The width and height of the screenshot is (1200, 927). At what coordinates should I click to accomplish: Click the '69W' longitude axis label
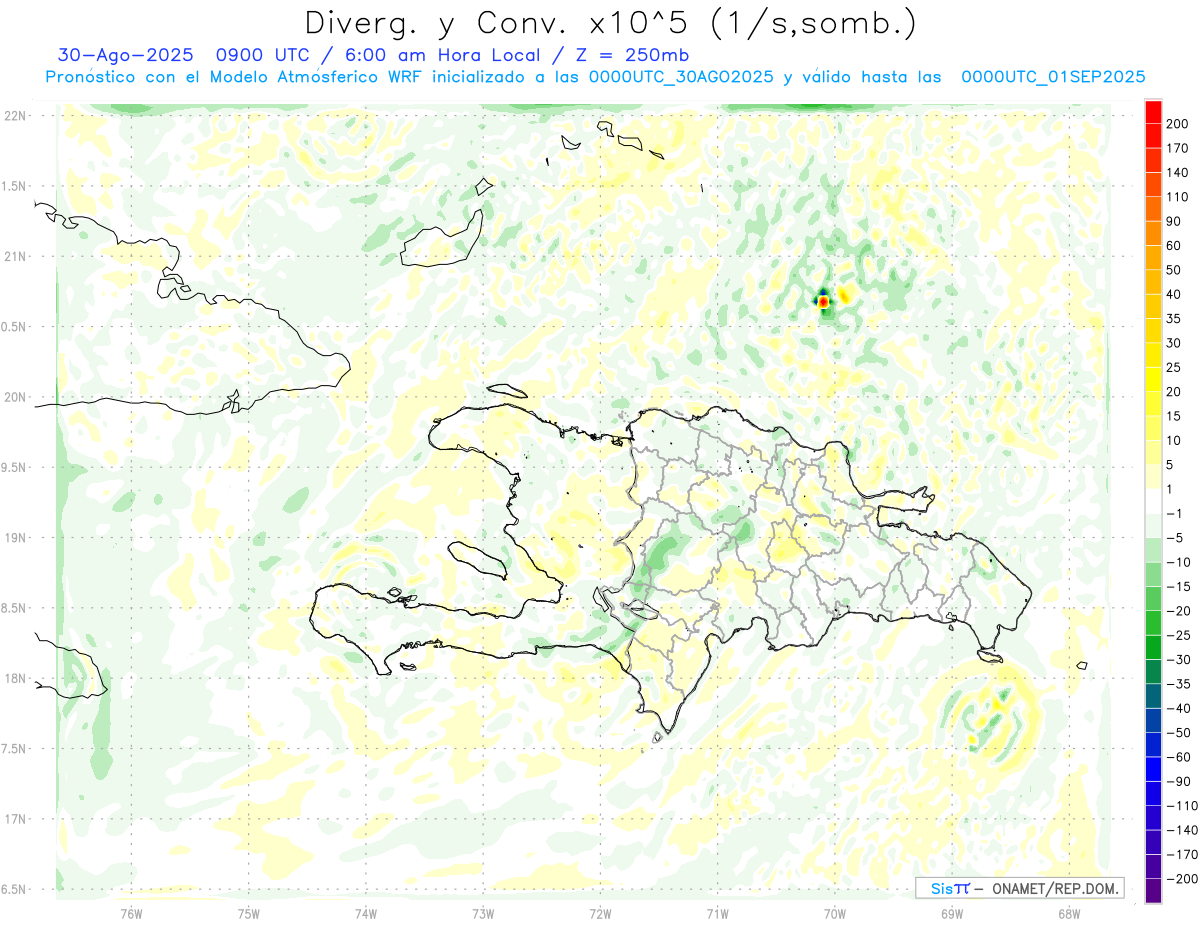[952, 914]
